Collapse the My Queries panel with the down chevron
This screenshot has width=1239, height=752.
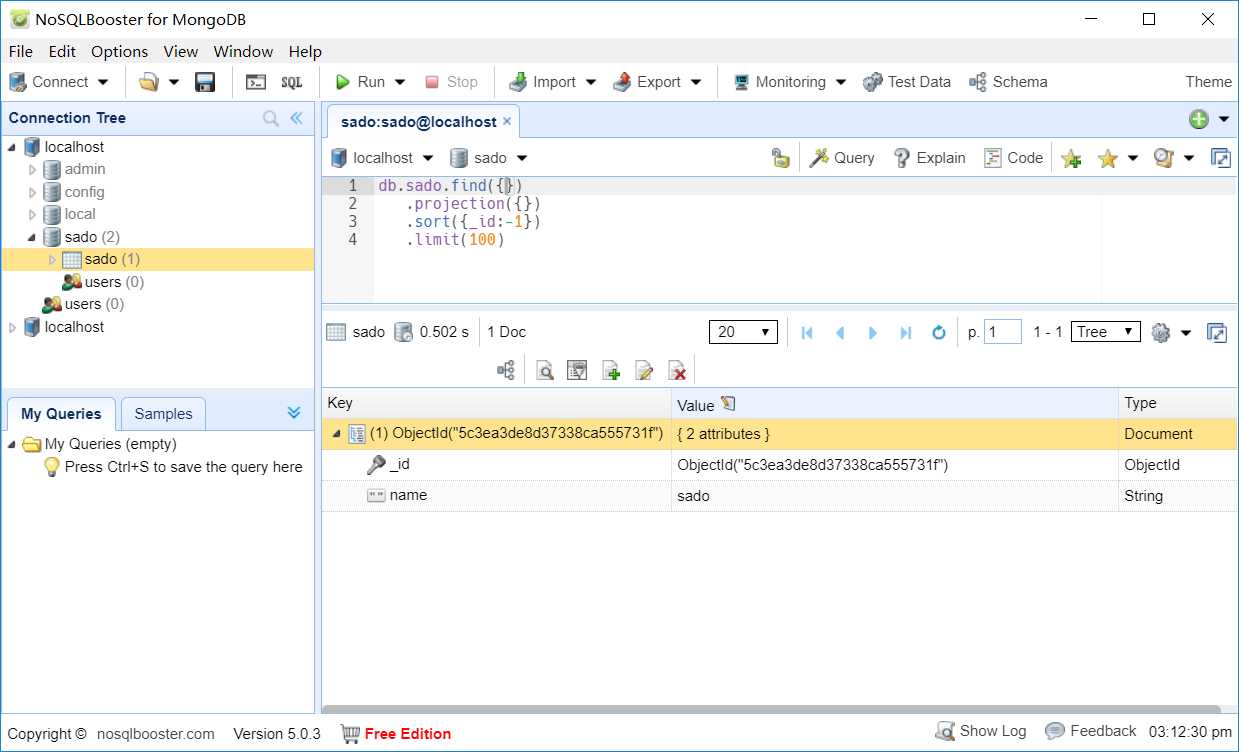(294, 412)
